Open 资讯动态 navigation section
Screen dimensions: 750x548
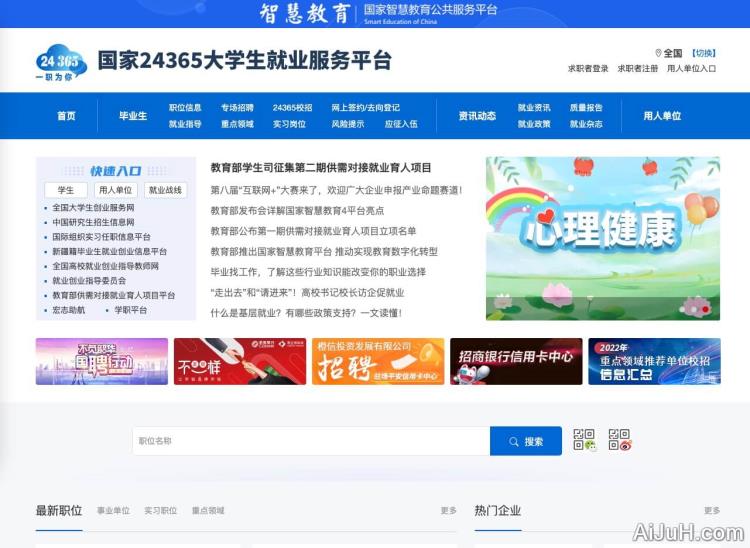pos(477,116)
